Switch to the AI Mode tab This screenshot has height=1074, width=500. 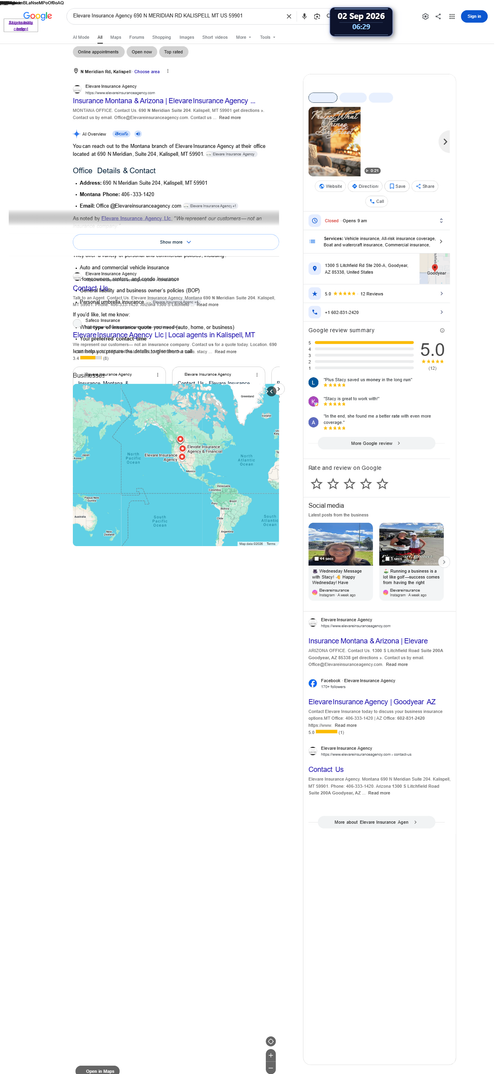(x=81, y=37)
